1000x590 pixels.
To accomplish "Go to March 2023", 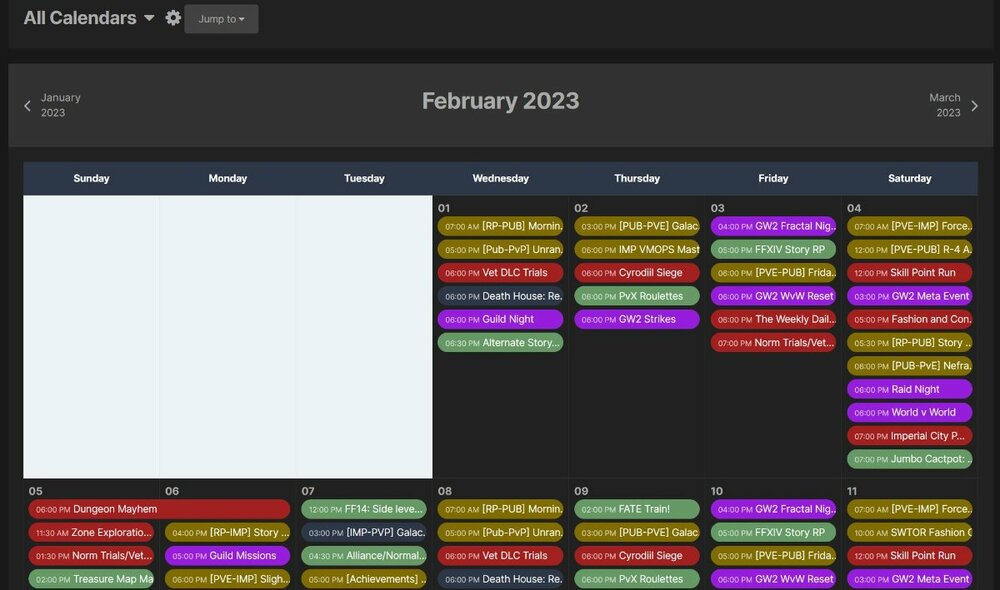I will [x=944, y=105].
